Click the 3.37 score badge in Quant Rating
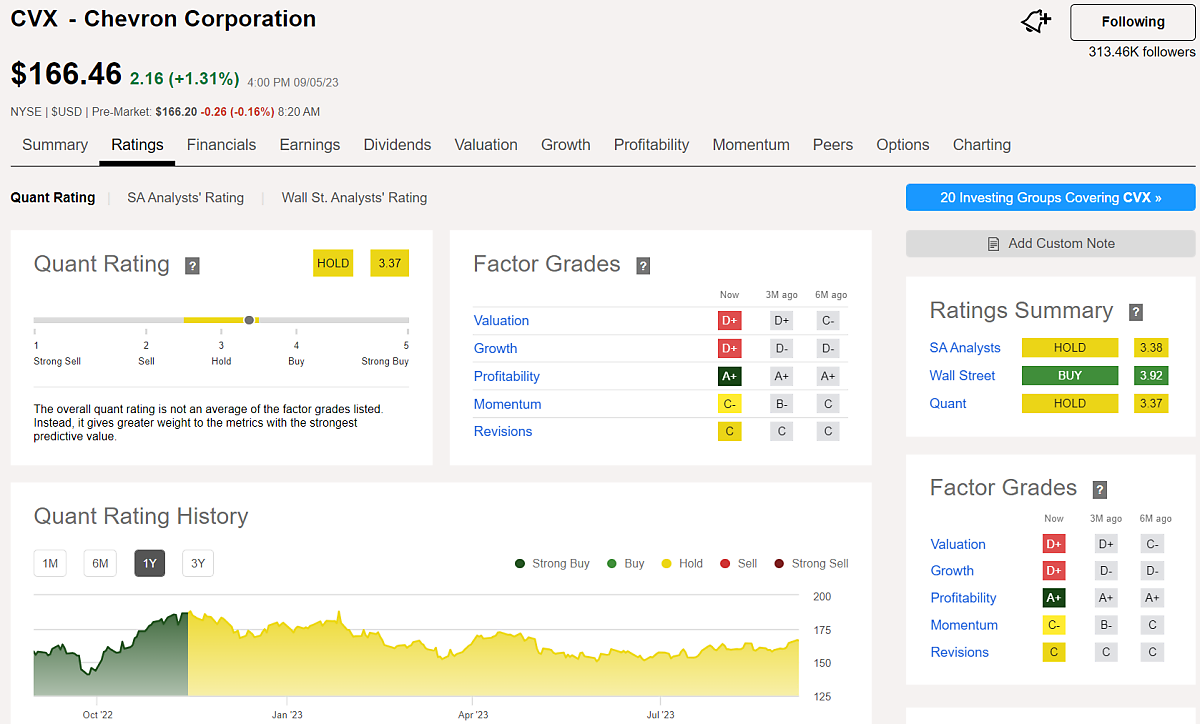Image resolution: width=1200 pixels, height=724 pixels. [389, 263]
